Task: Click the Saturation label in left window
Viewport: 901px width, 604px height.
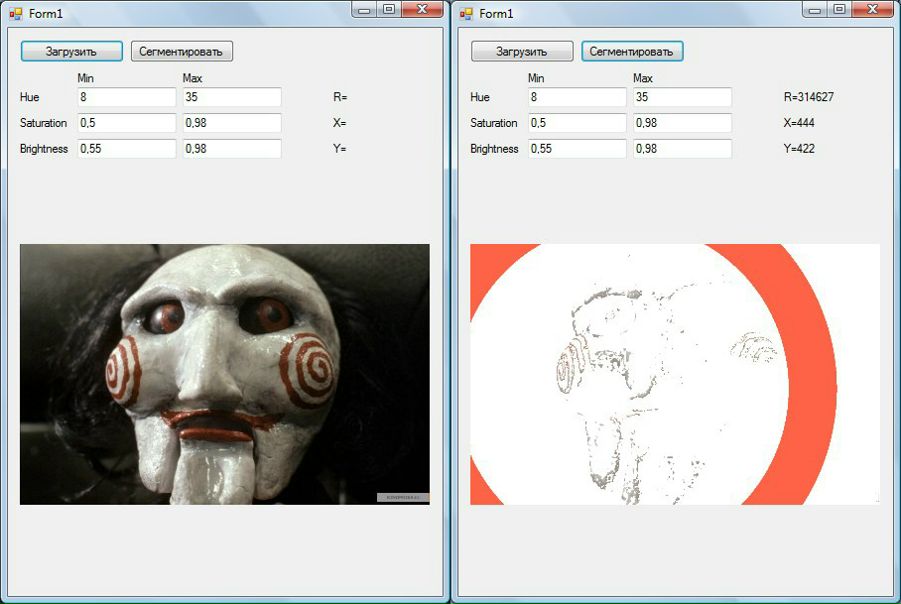Action: (43, 123)
